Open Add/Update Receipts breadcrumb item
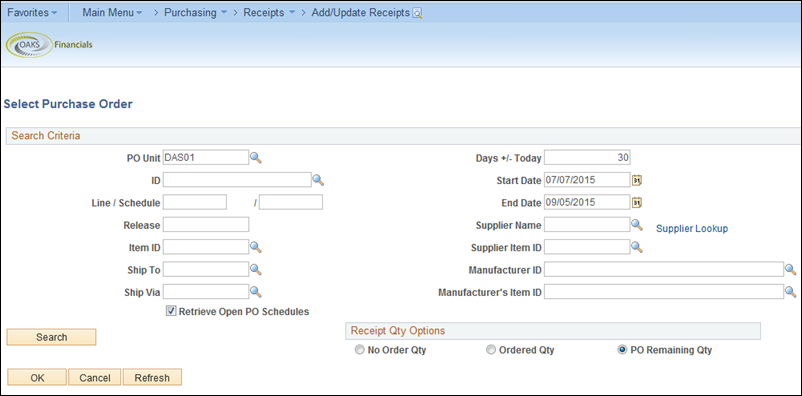 [361, 13]
